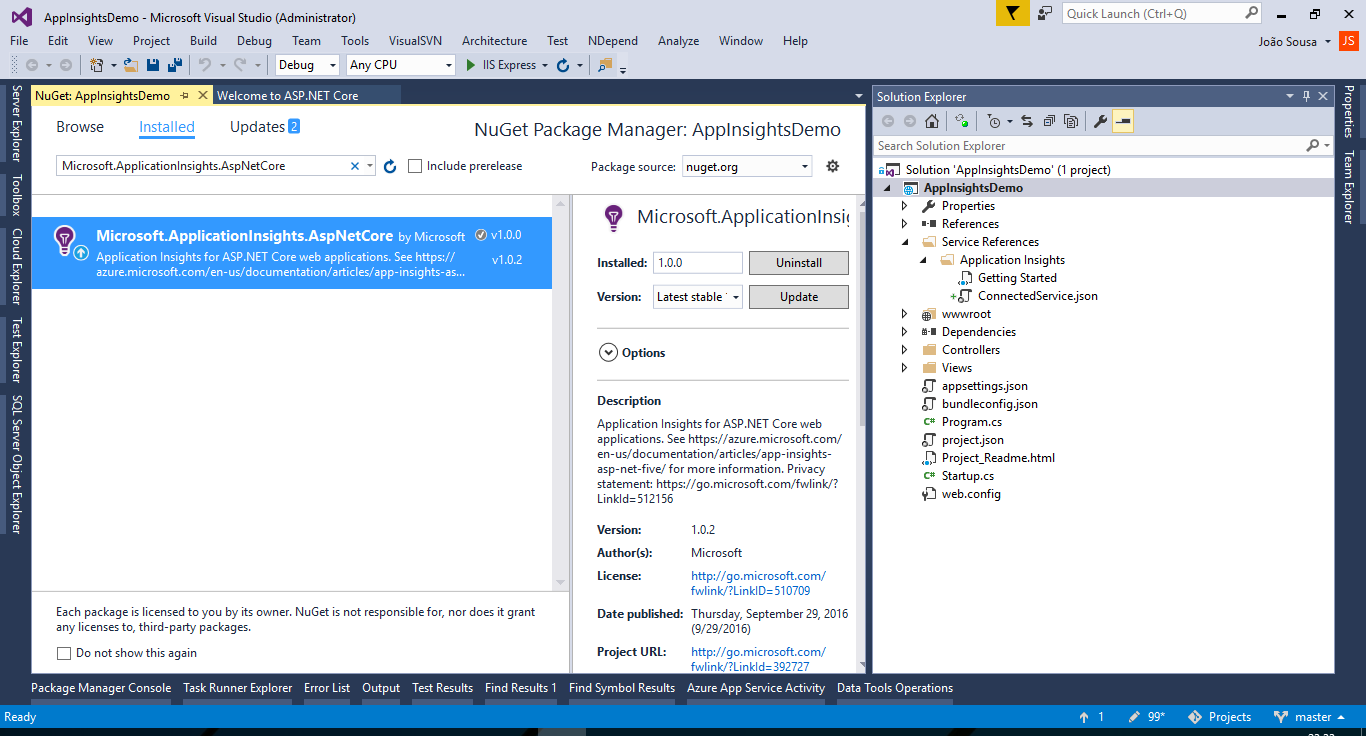Click the publish arrow icon in status bar
1366x736 pixels.
click(x=1084, y=717)
